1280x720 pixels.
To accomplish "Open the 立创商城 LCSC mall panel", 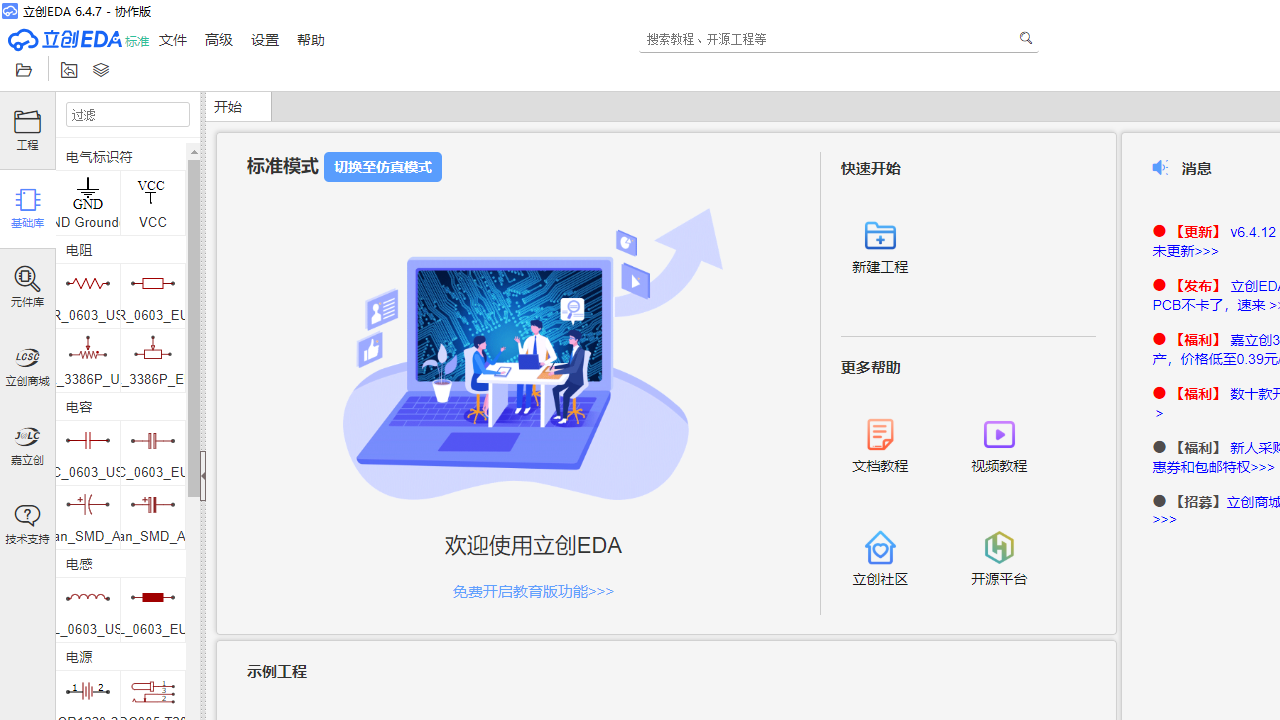I will coord(27,365).
